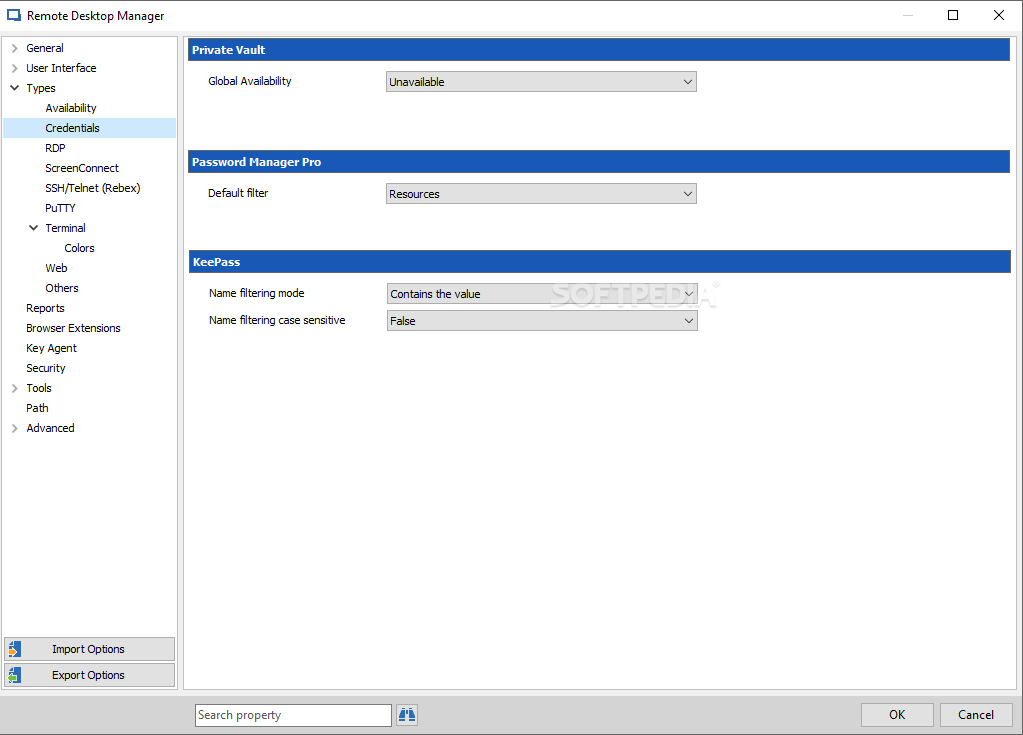Viewport: 1023px width, 735px height.
Task: Select Browser Extensions in tree
Action: (73, 328)
